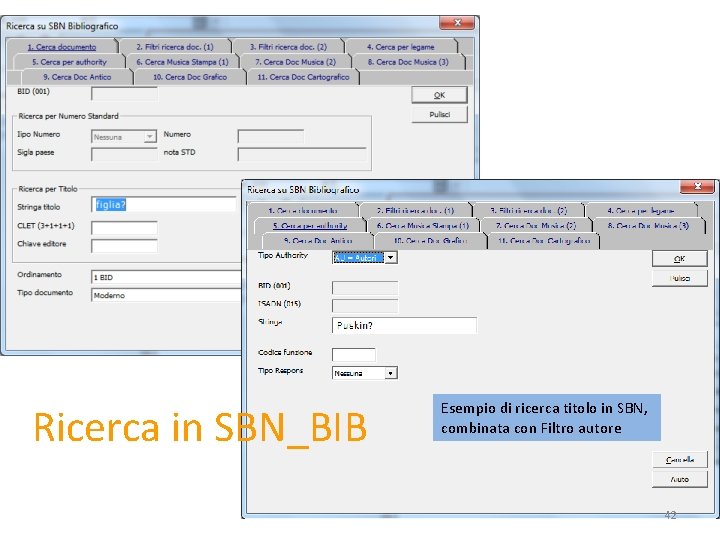
Task: Open Tipo documento combo showing 'Moderno'
Action: pyautogui.click(x=166, y=295)
